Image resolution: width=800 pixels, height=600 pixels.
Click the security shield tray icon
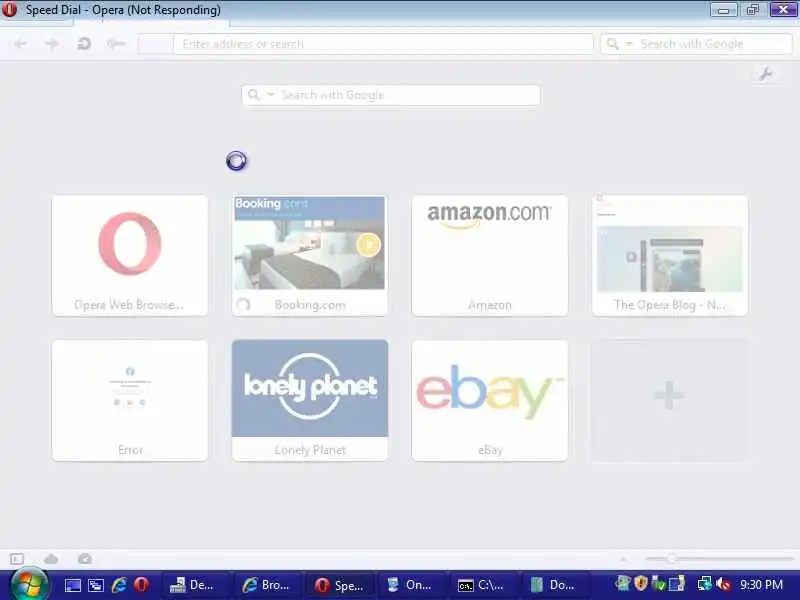coord(641,583)
